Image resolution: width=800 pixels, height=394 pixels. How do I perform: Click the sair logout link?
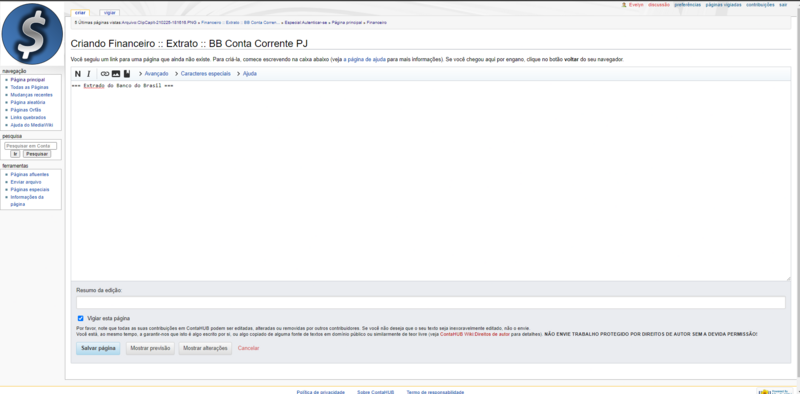[x=783, y=5]
